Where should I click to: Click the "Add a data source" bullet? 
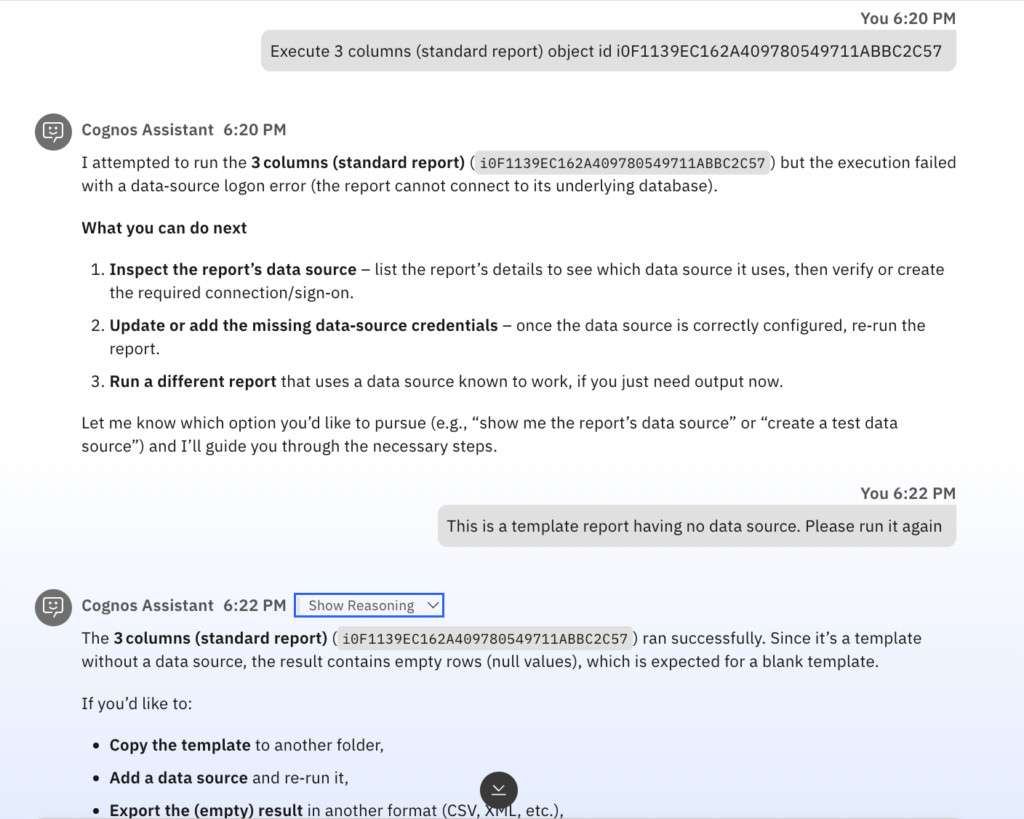[x=179, y=778]
